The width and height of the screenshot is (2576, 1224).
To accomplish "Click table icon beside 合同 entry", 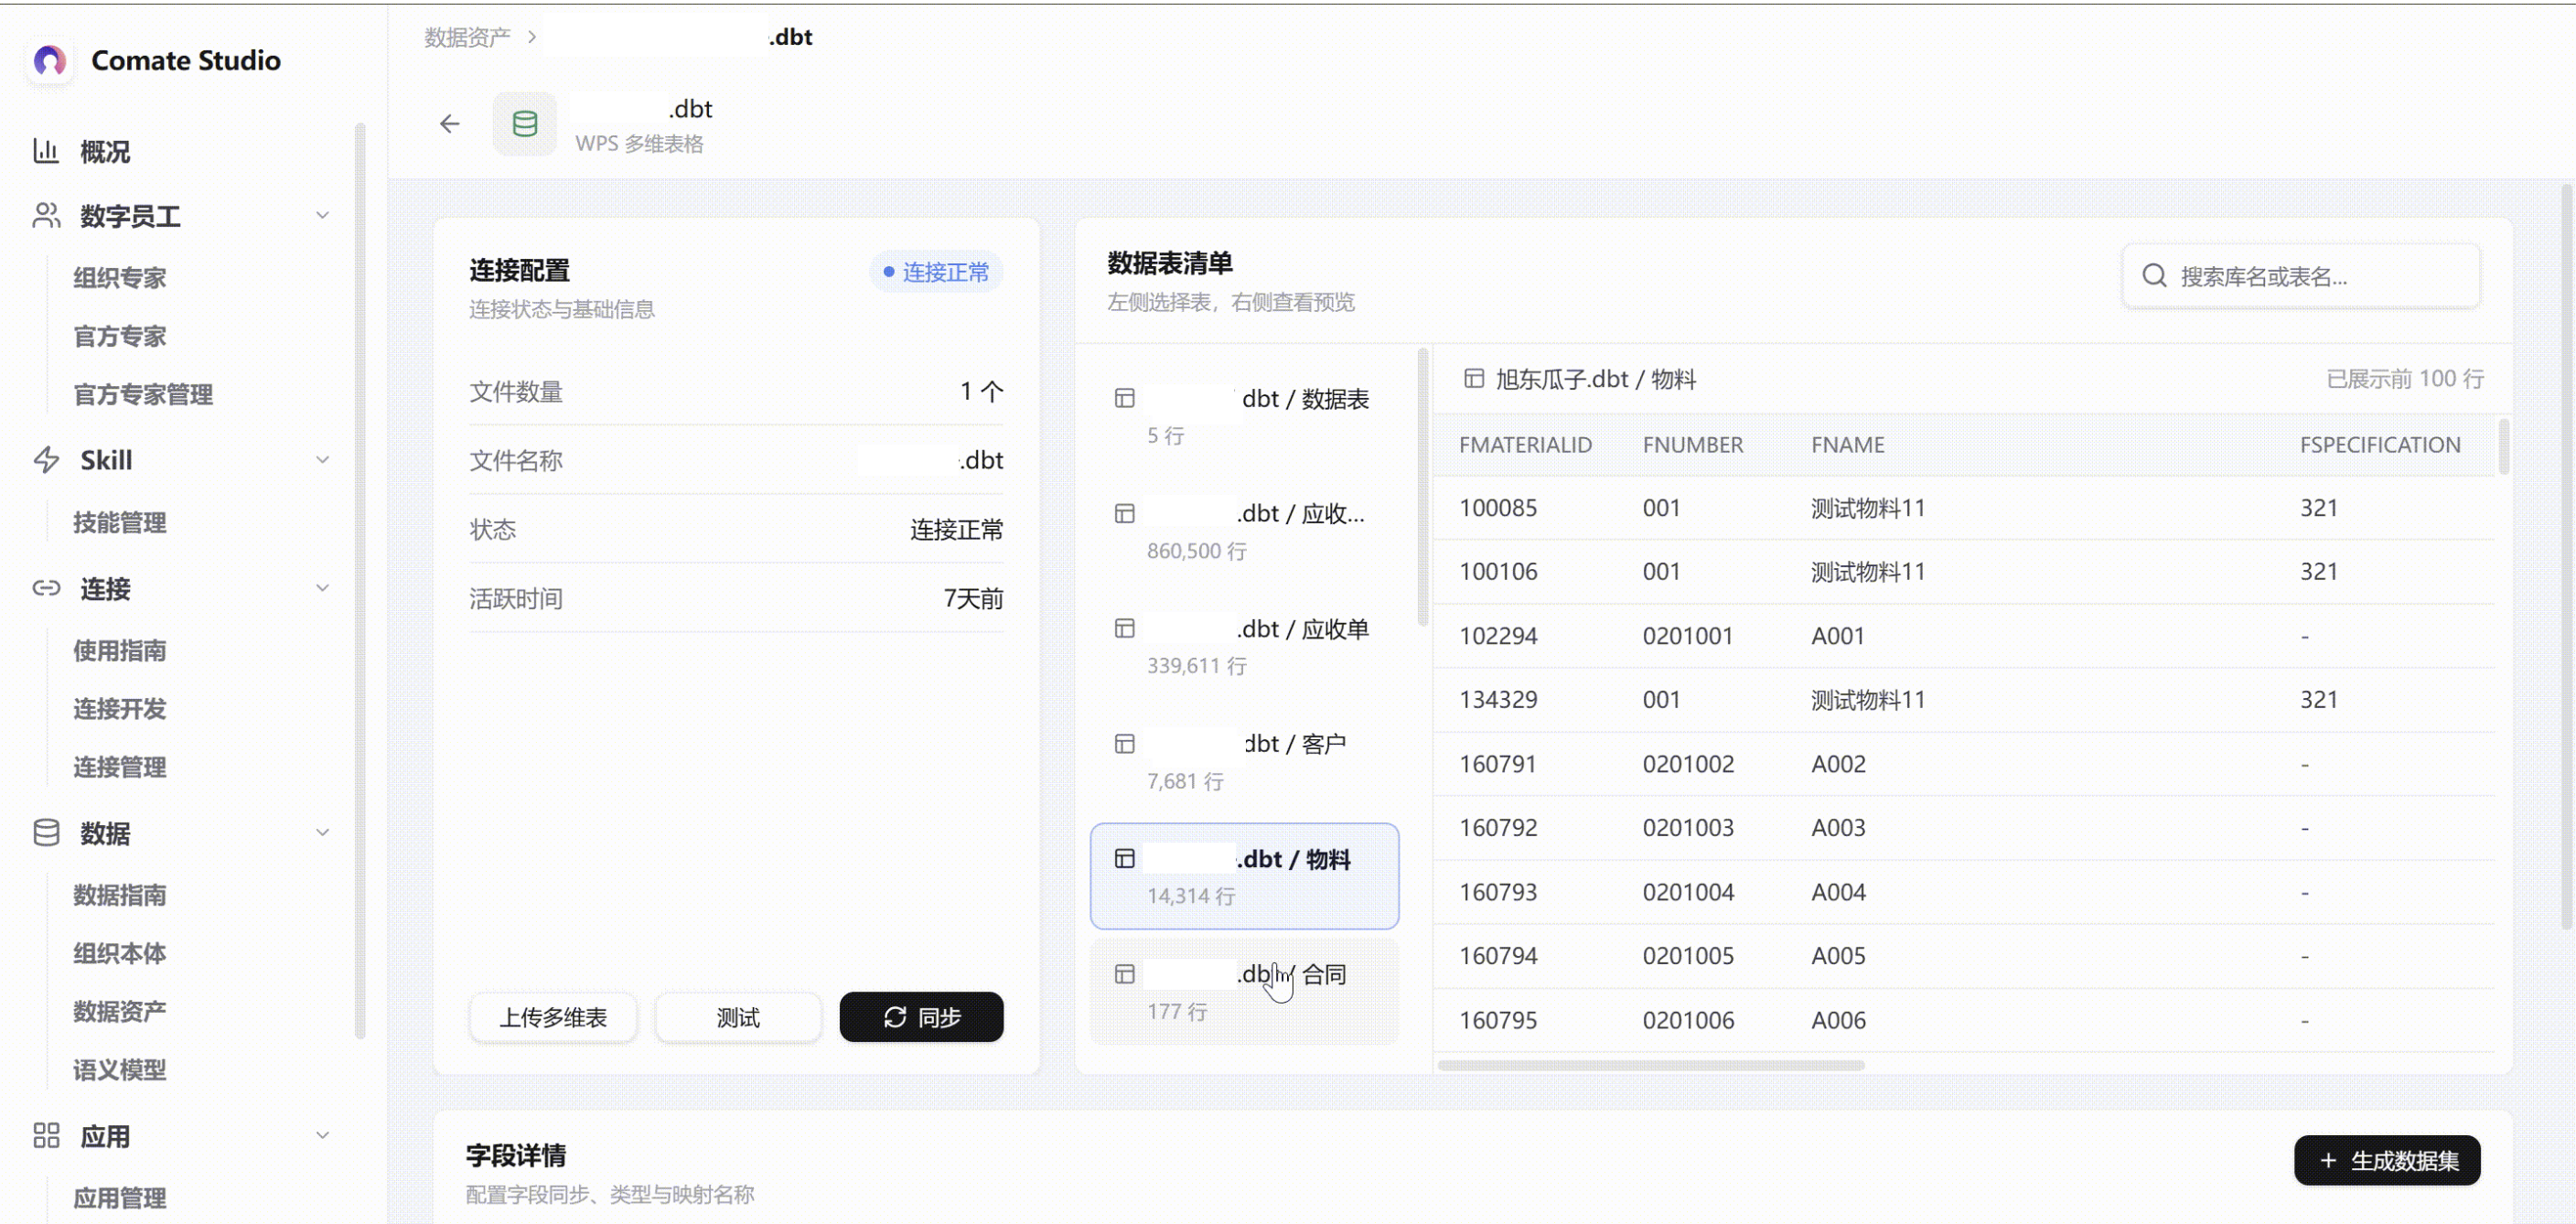I will coord(1124,974).
